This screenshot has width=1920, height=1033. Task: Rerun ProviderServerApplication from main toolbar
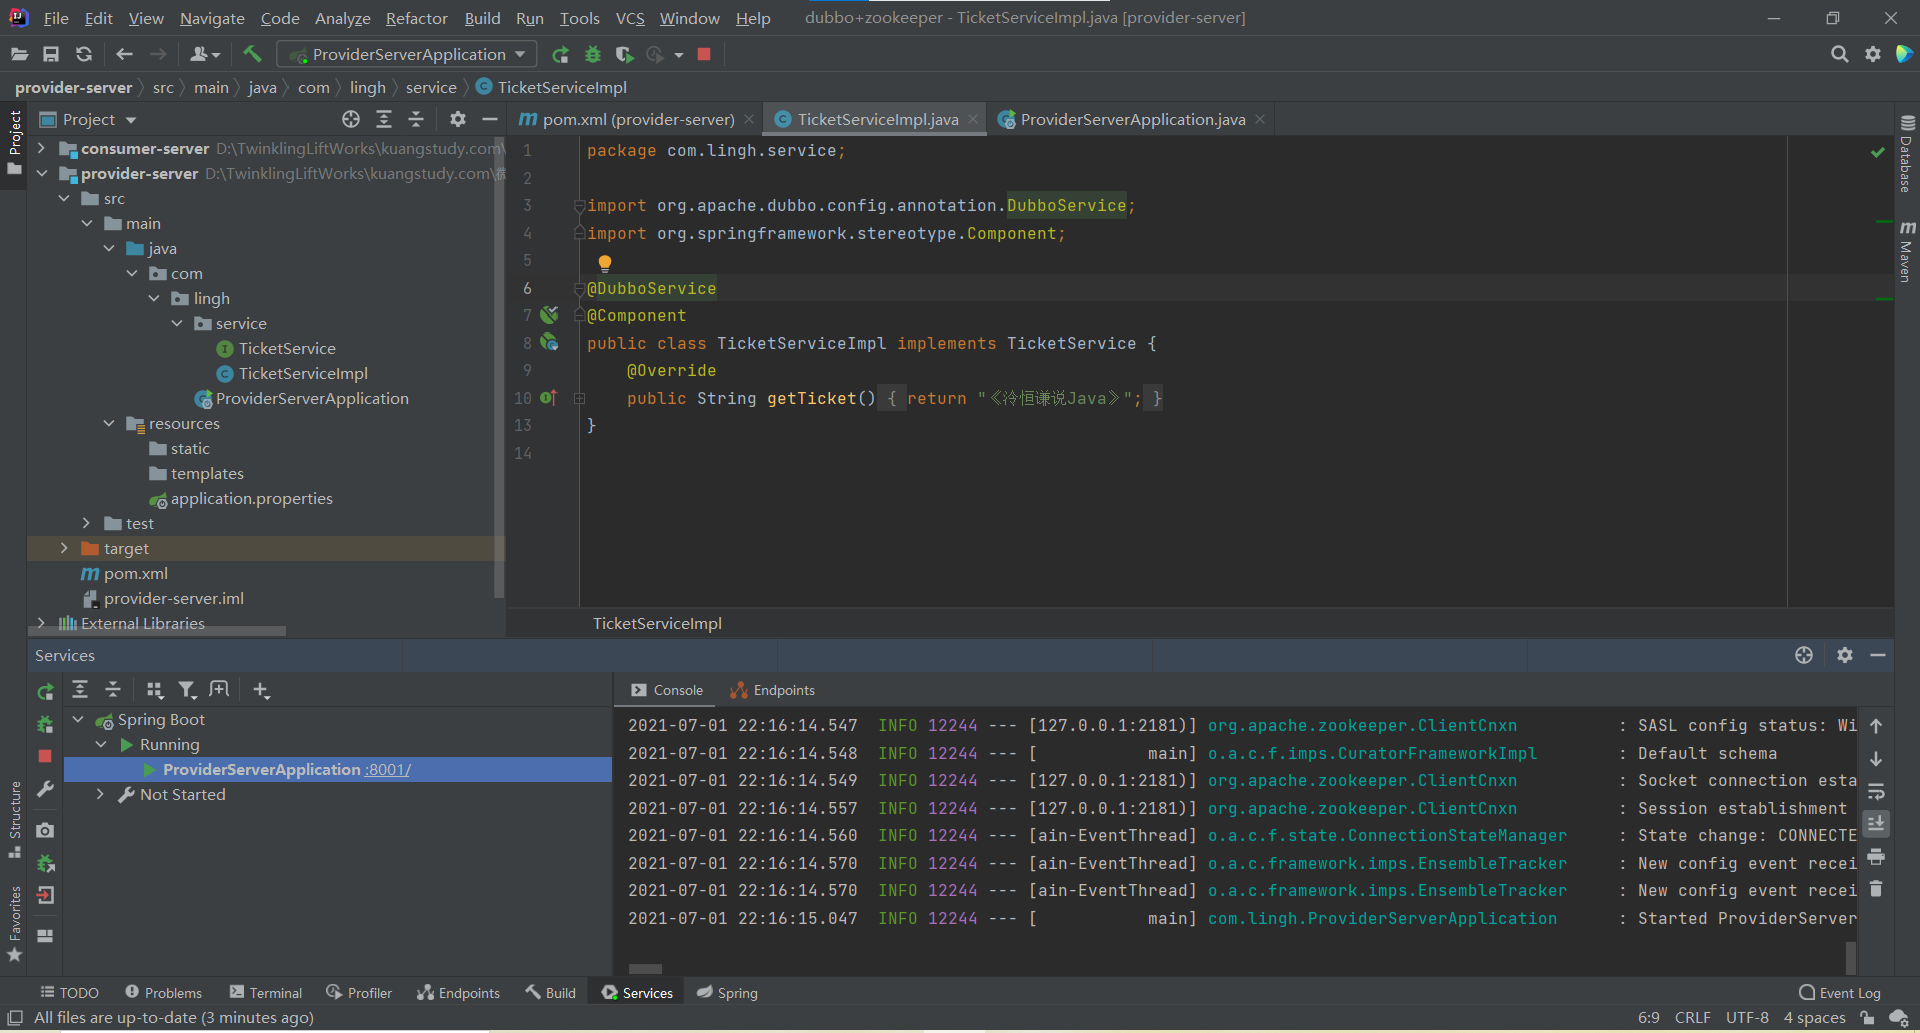[560, 54]
